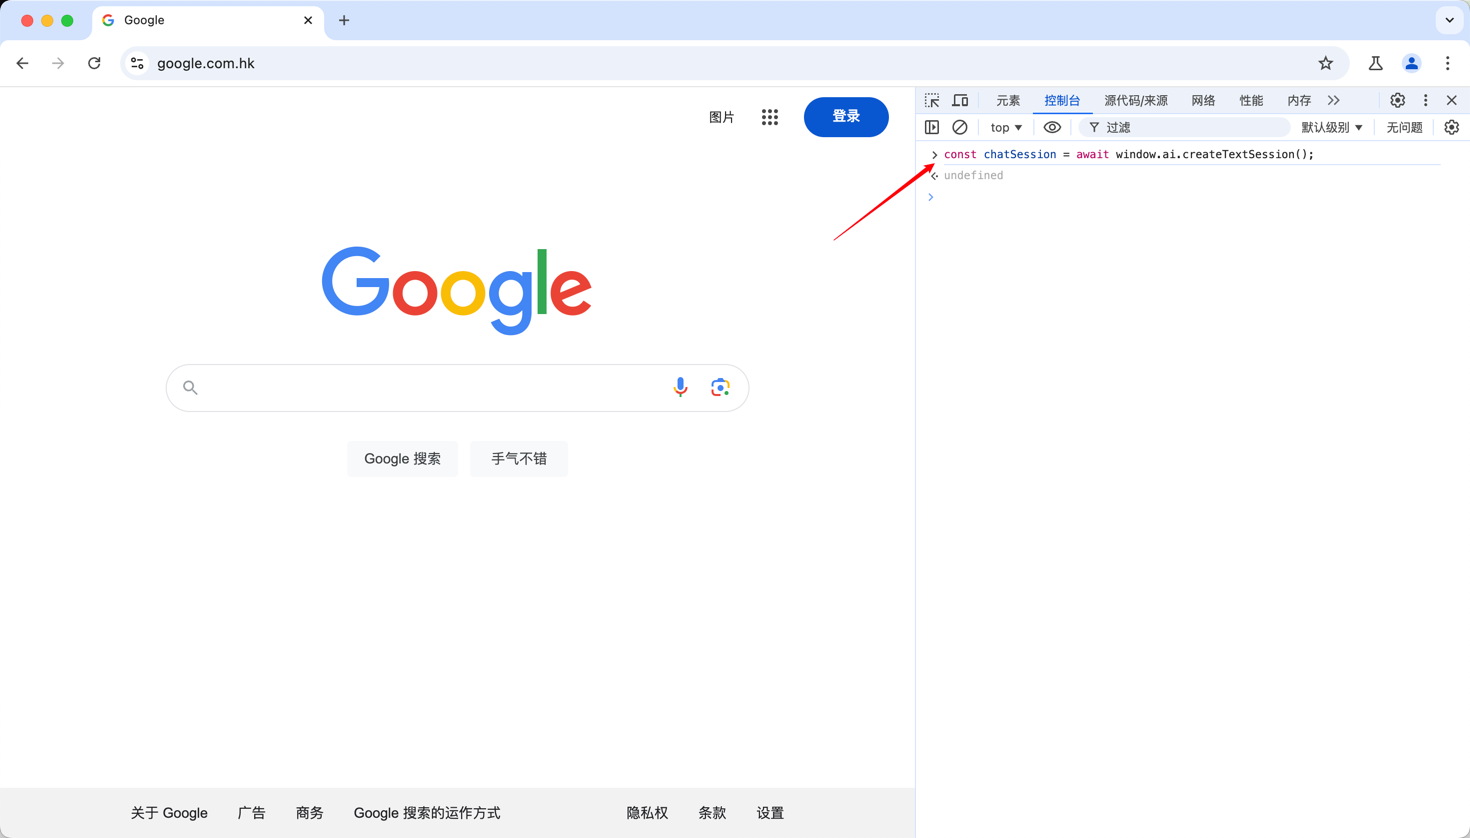Open the 广告 footer link
1470x838 pixels.
point(251,813)
